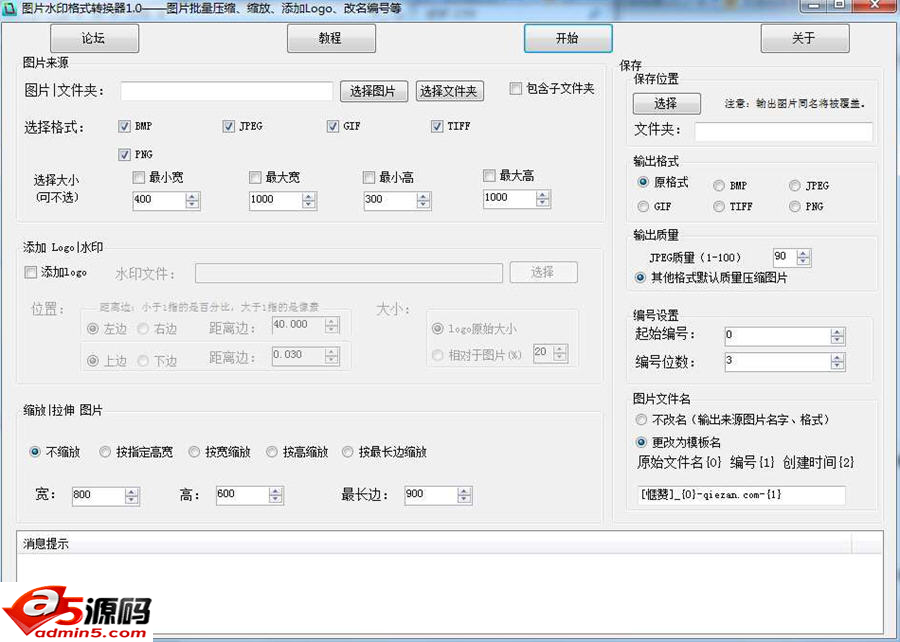Click the application icon in the title bar
Image resolution: width=900 pixels, height=642 pixels.
point(12,7)
